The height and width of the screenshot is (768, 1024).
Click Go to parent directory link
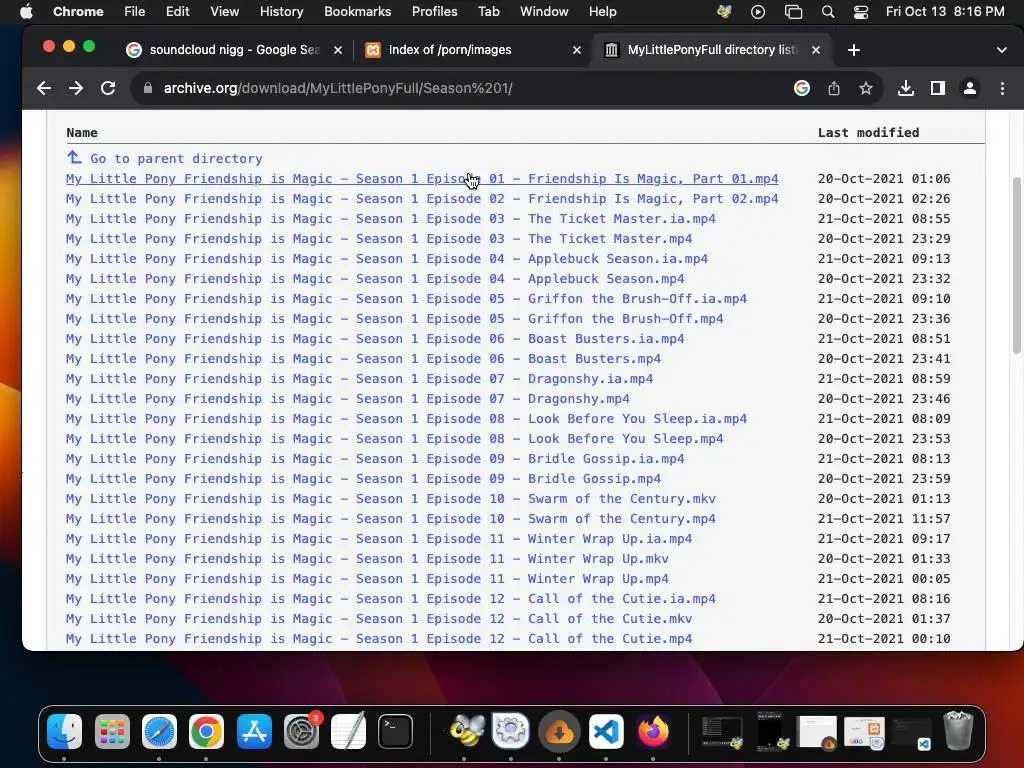pyautogui.click(x=176, y=158)
